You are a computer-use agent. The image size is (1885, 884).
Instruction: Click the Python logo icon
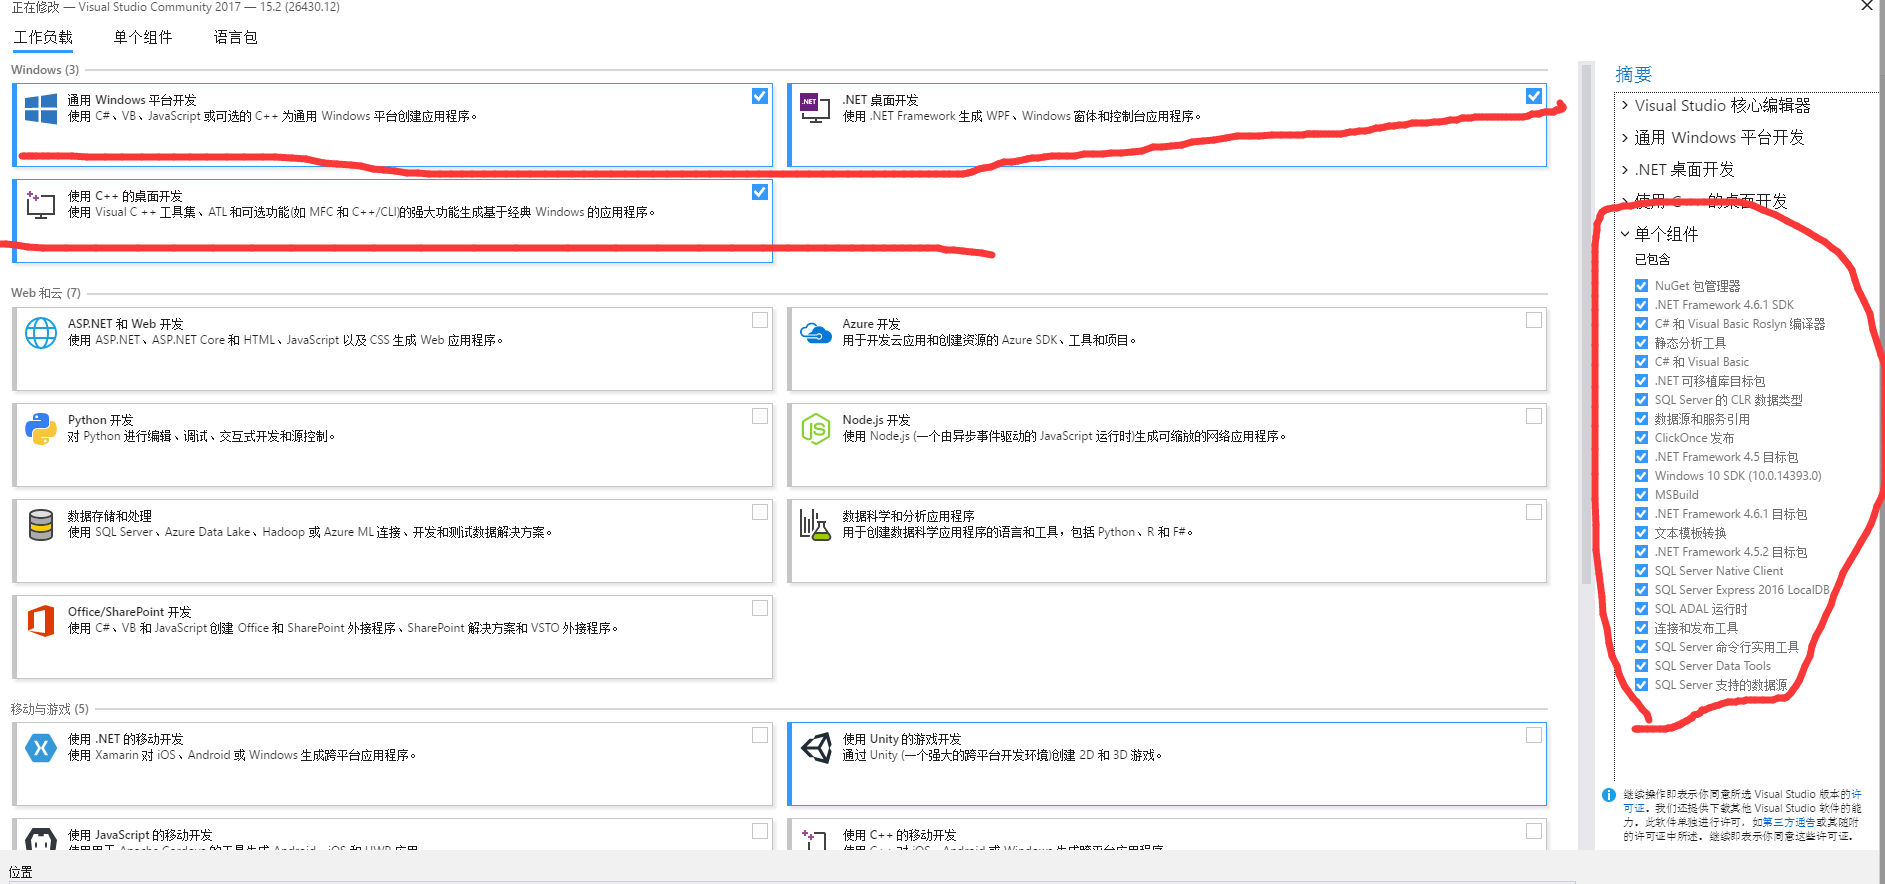pyautogui.click(x=41, y=429)
